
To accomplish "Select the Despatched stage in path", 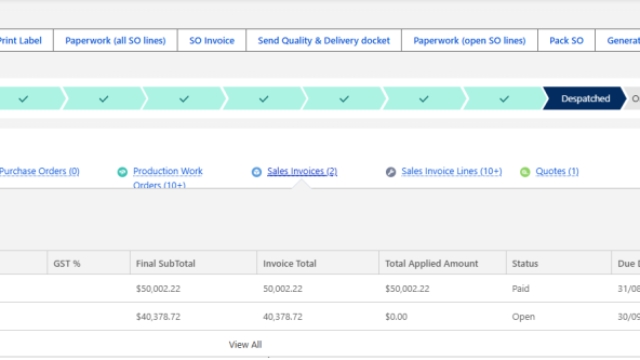I will (585, 98).
